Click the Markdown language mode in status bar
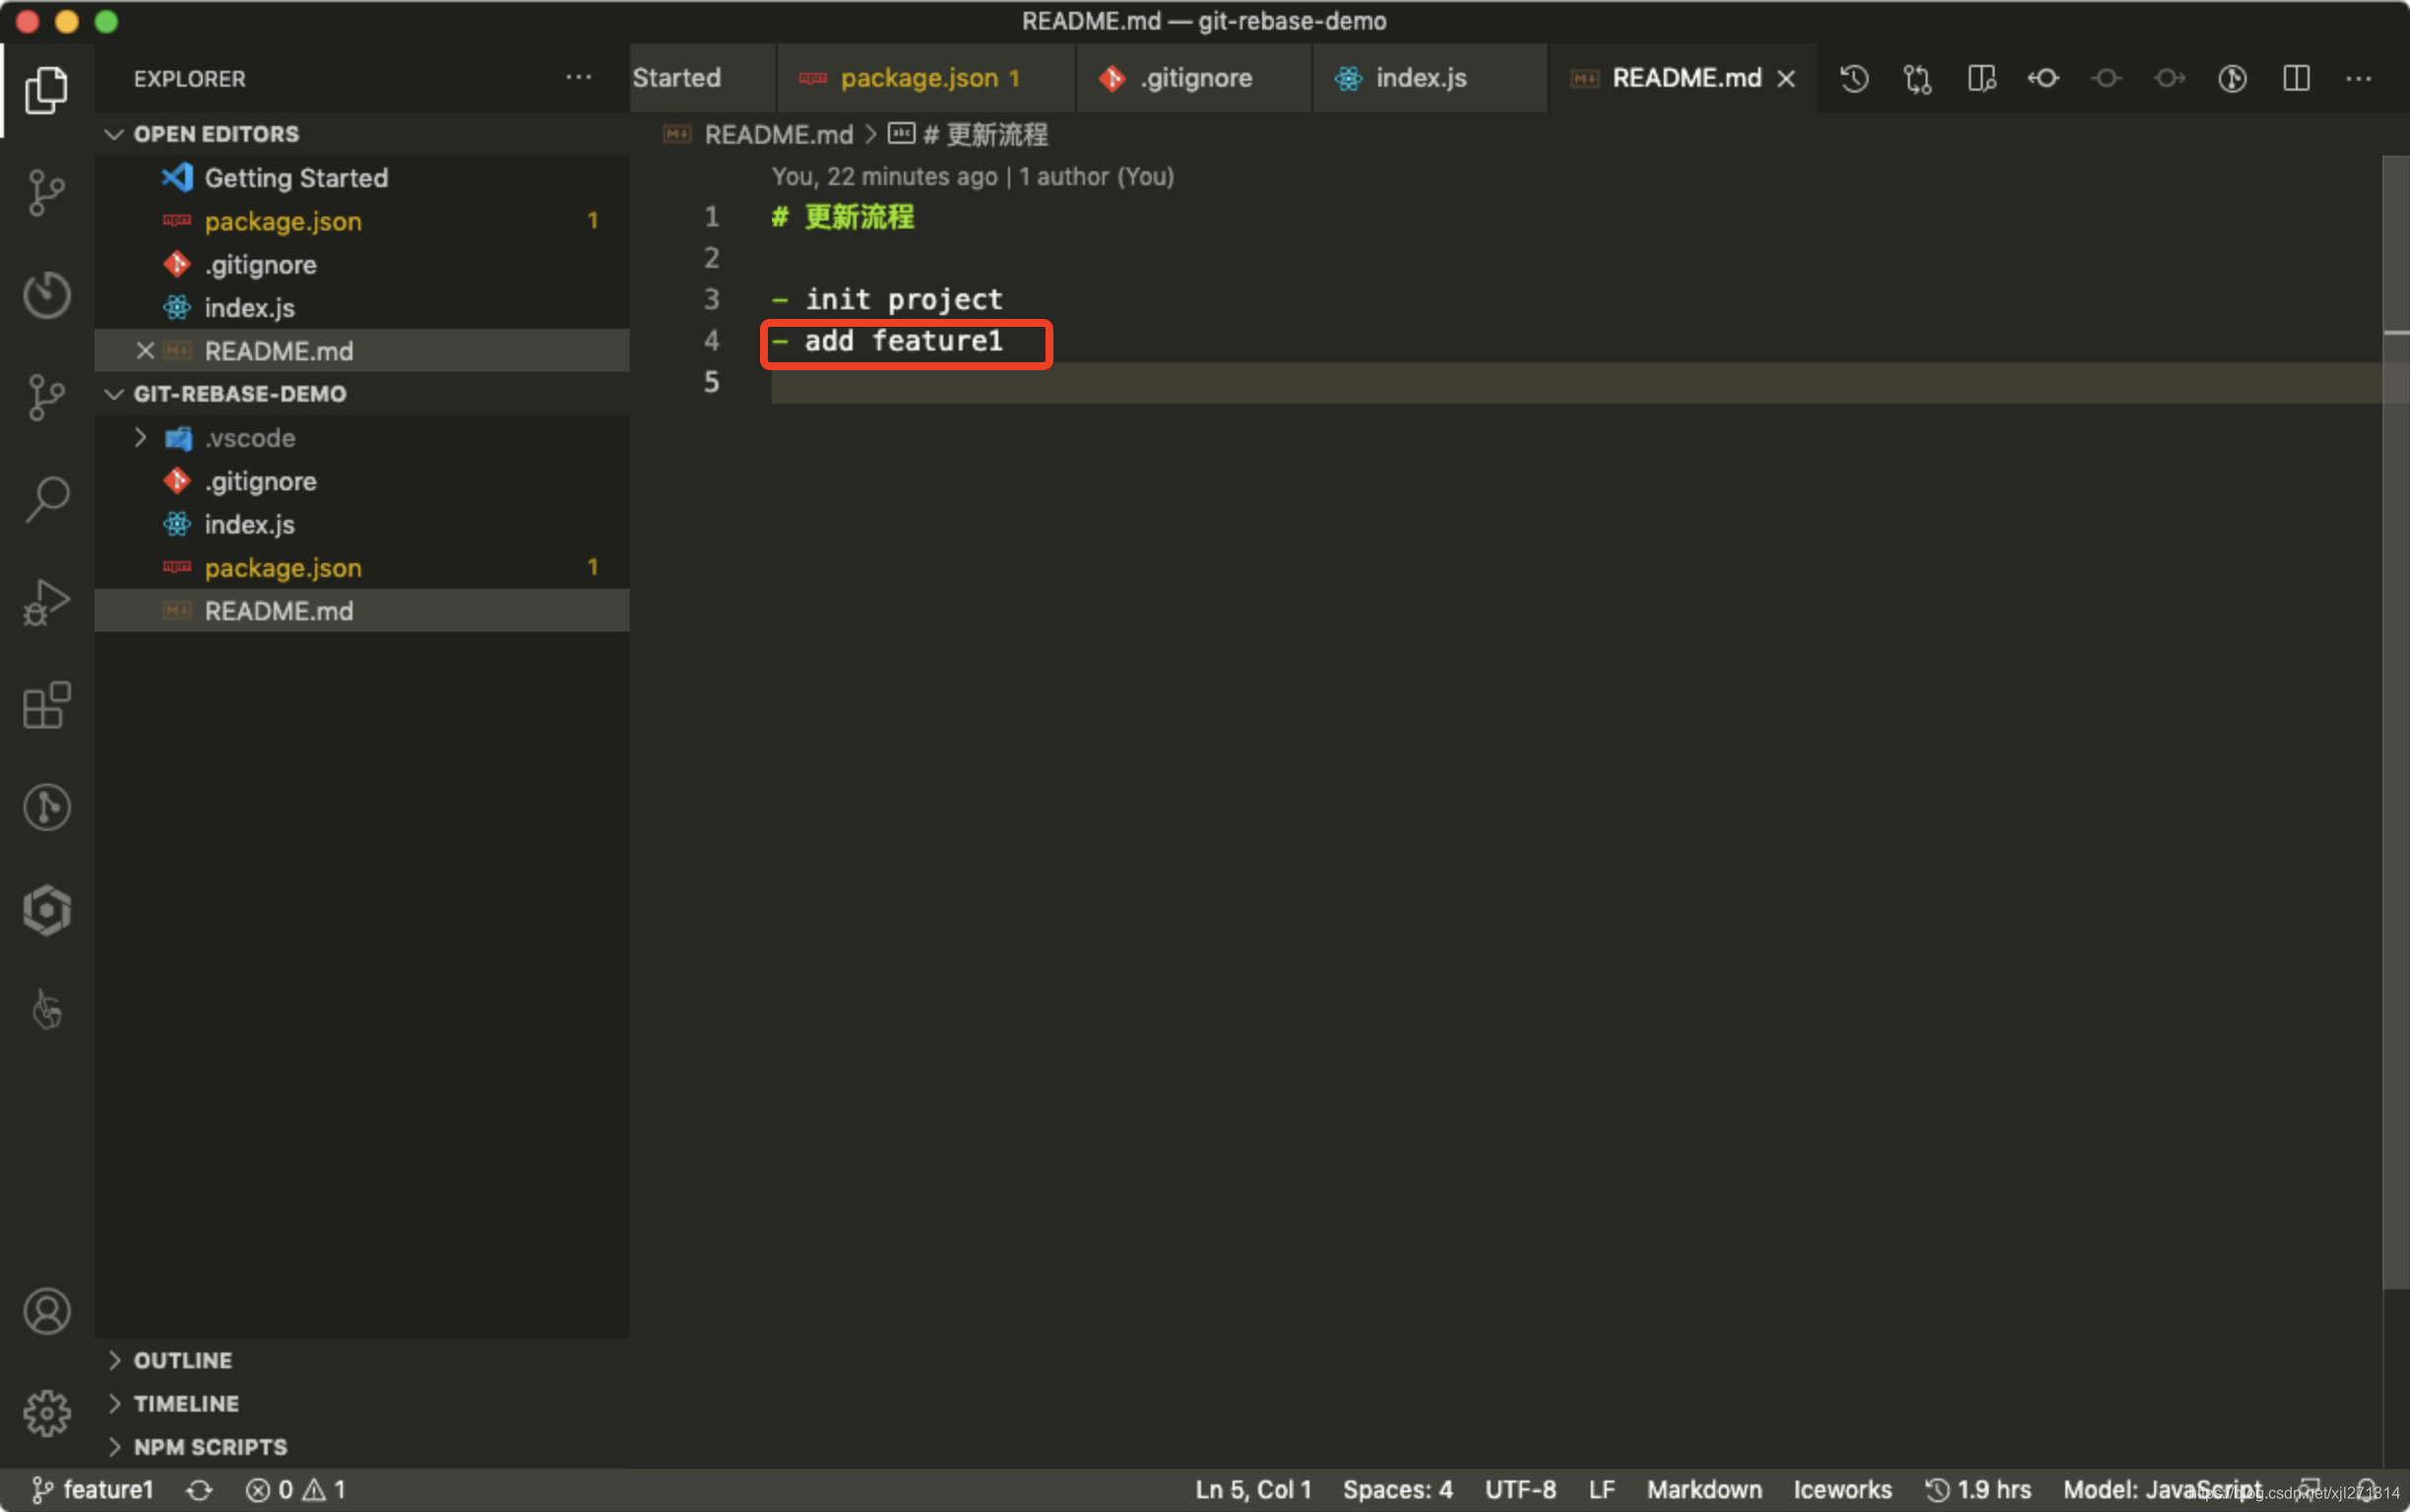The height and width of the screenshot is (1512, 2410). [x=1704, y=1489]
